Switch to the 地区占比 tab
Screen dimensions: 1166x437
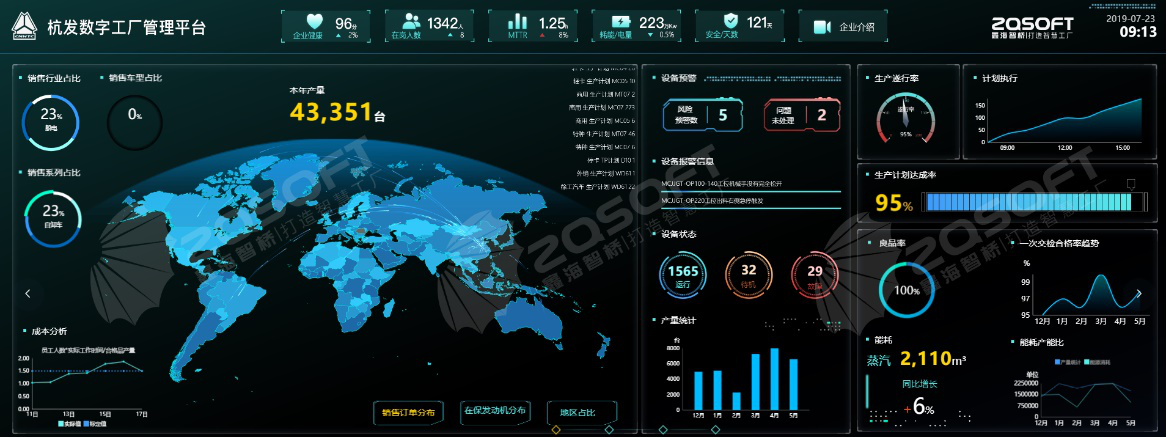pos(577,412)
